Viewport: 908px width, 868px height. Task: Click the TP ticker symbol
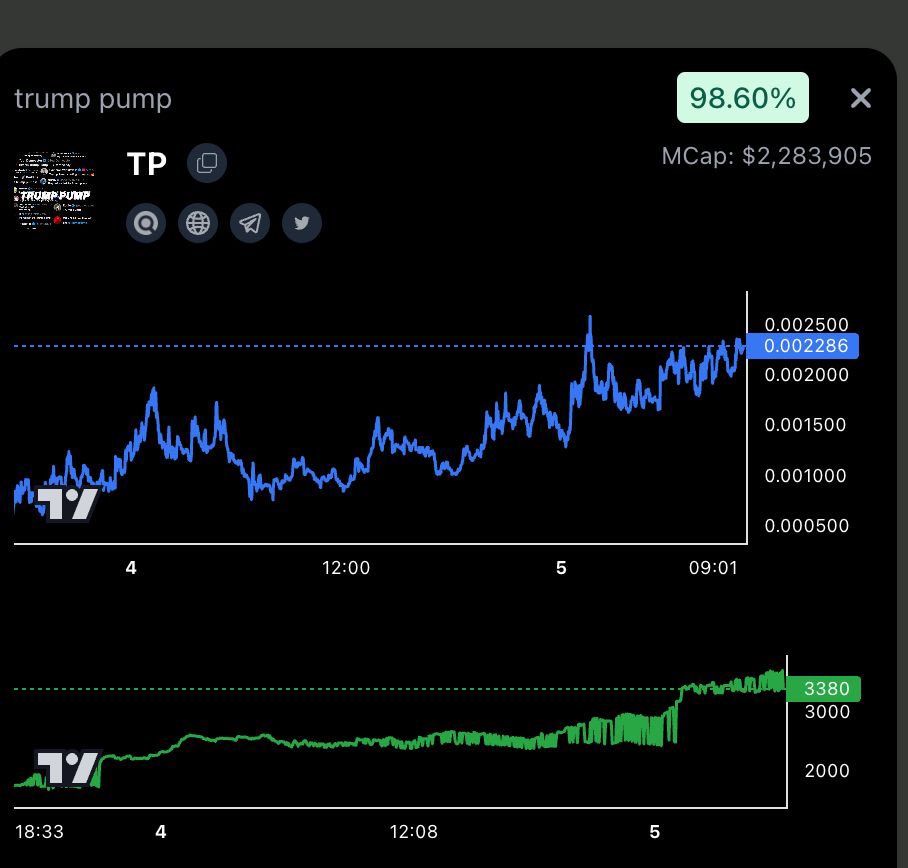[x=147, y=164]
